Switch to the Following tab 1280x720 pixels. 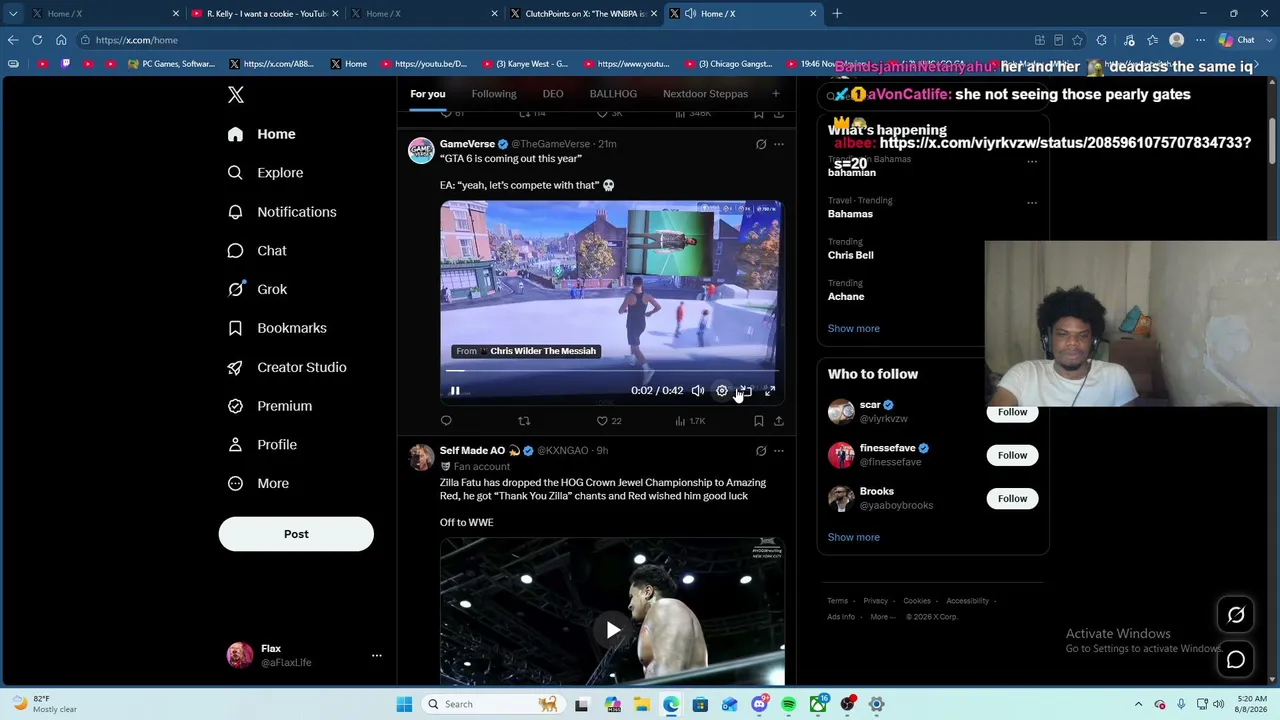tap(494, 94)
